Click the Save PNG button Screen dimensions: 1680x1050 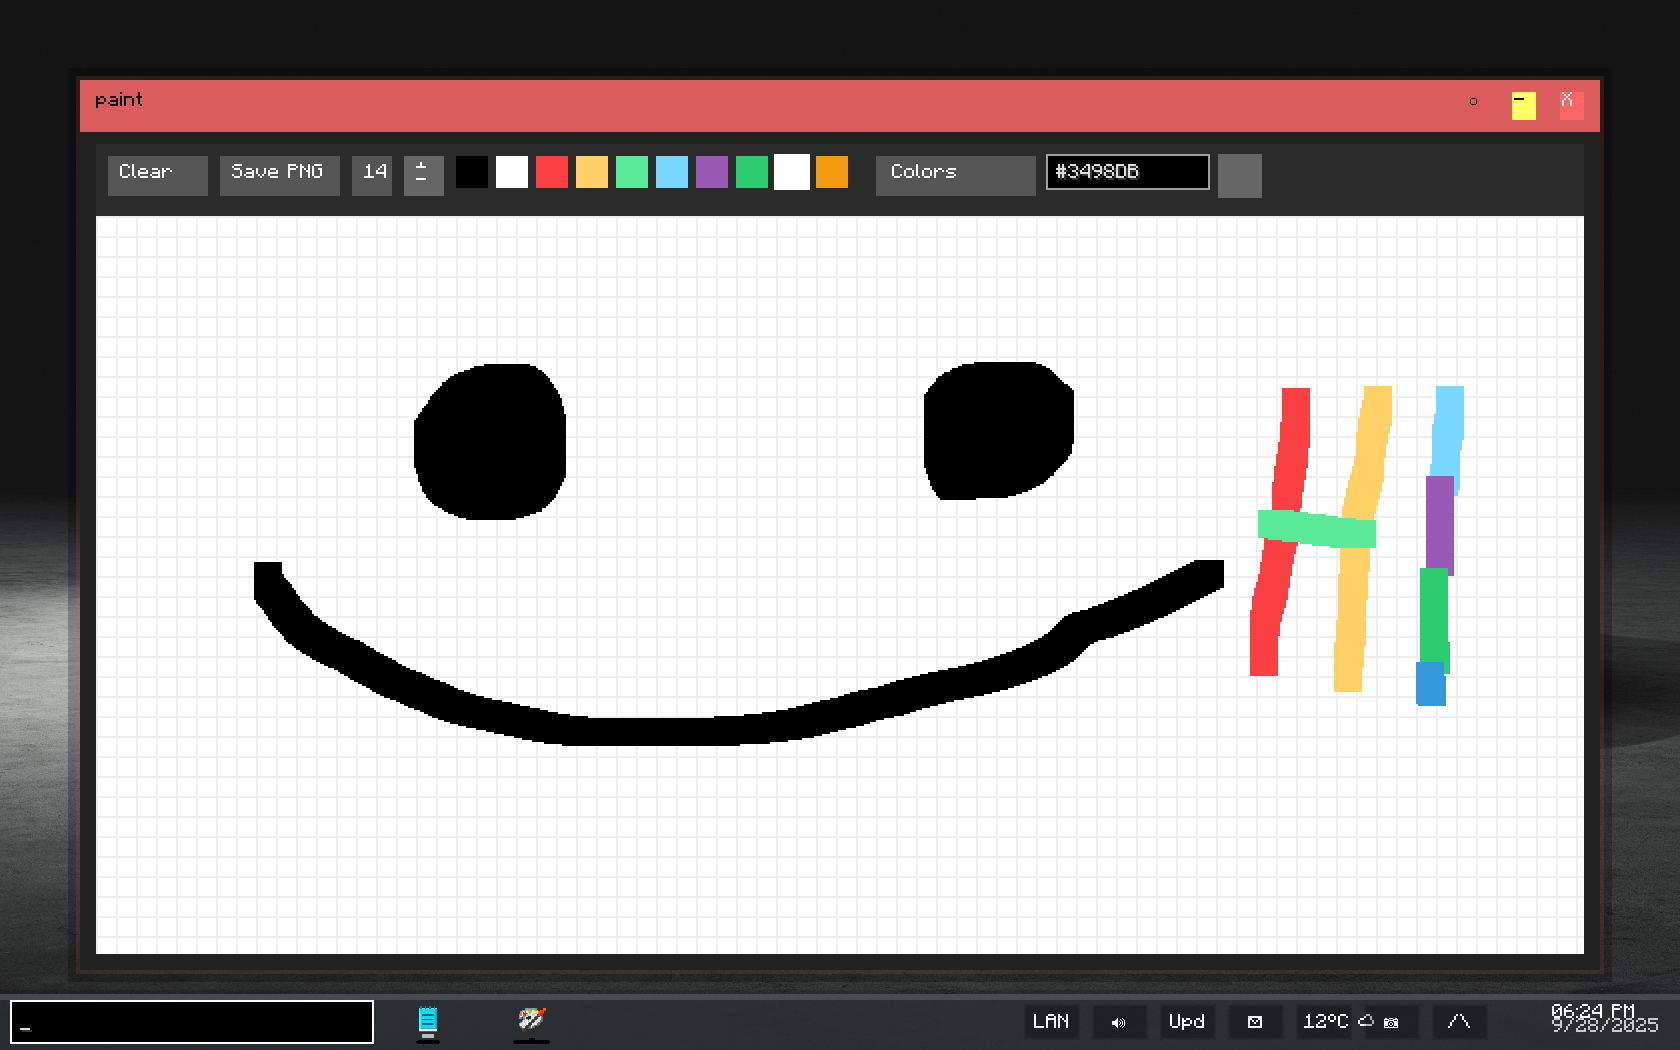[279, 174]
